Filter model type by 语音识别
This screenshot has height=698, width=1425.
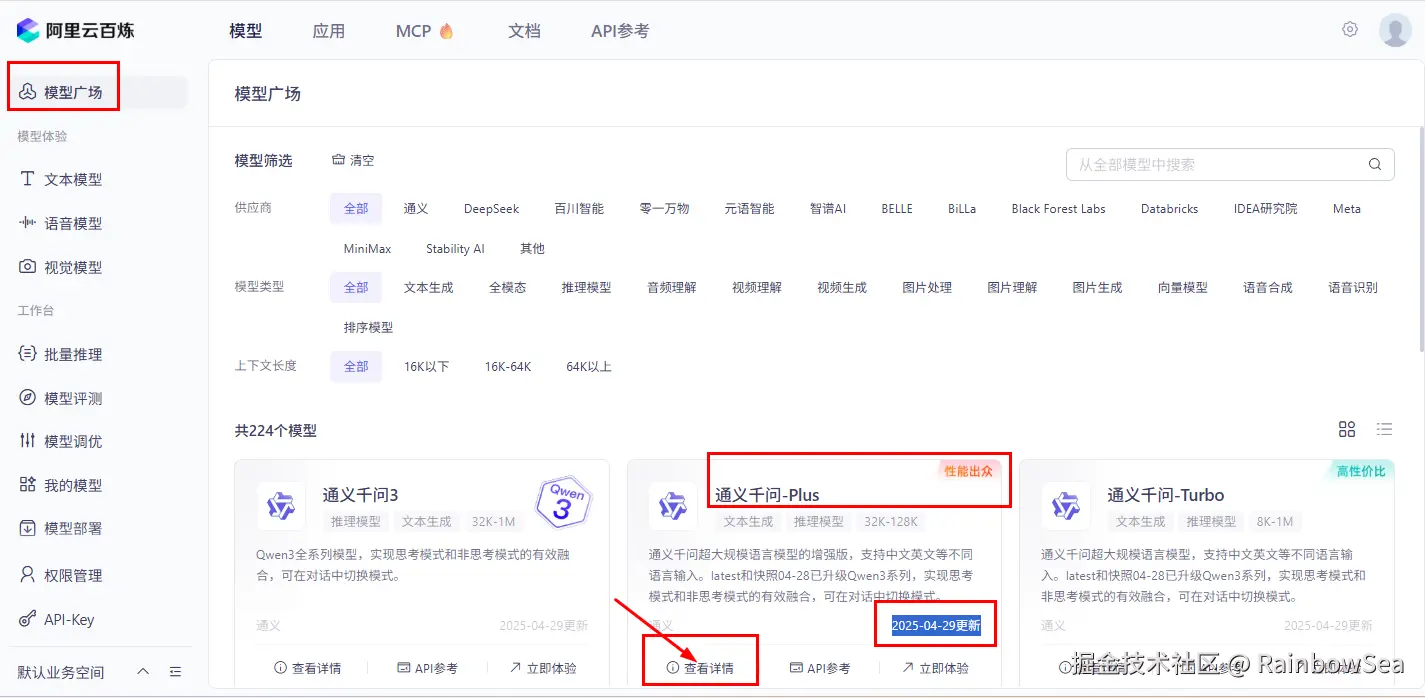(x=1353, y=287)
